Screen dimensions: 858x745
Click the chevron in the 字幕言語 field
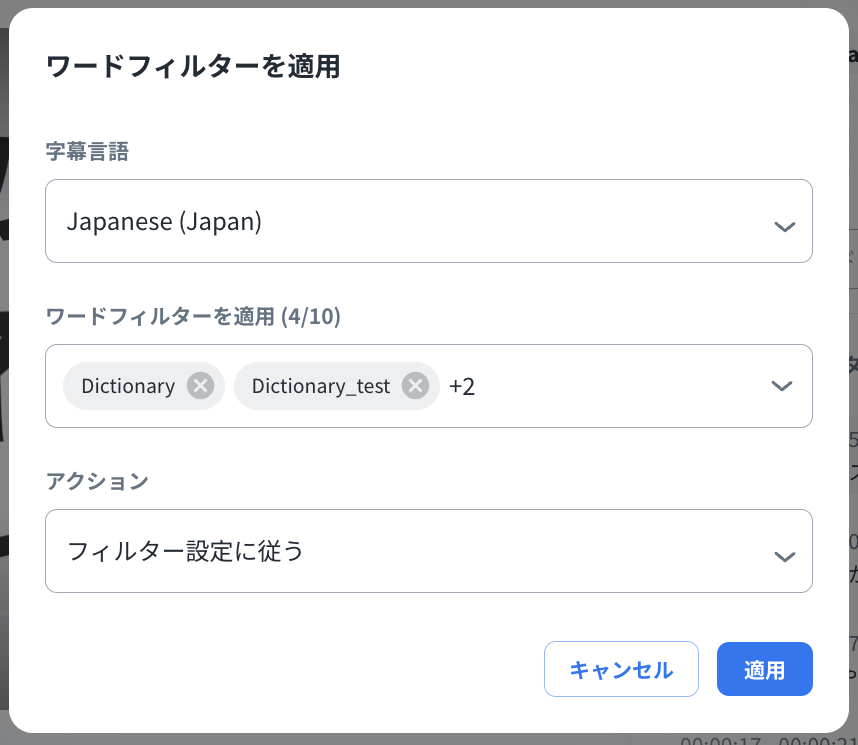tap(784, 226)
